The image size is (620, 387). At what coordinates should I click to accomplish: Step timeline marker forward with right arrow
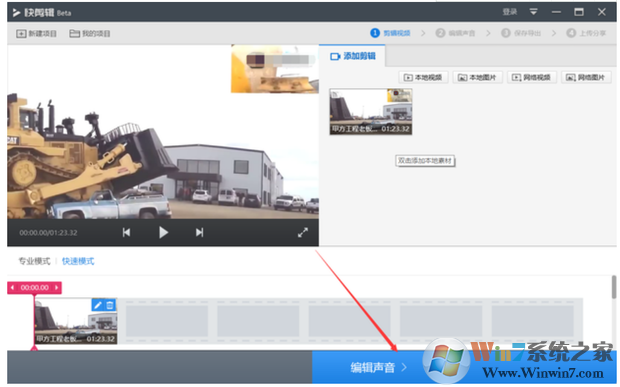[x=57, y=287]
